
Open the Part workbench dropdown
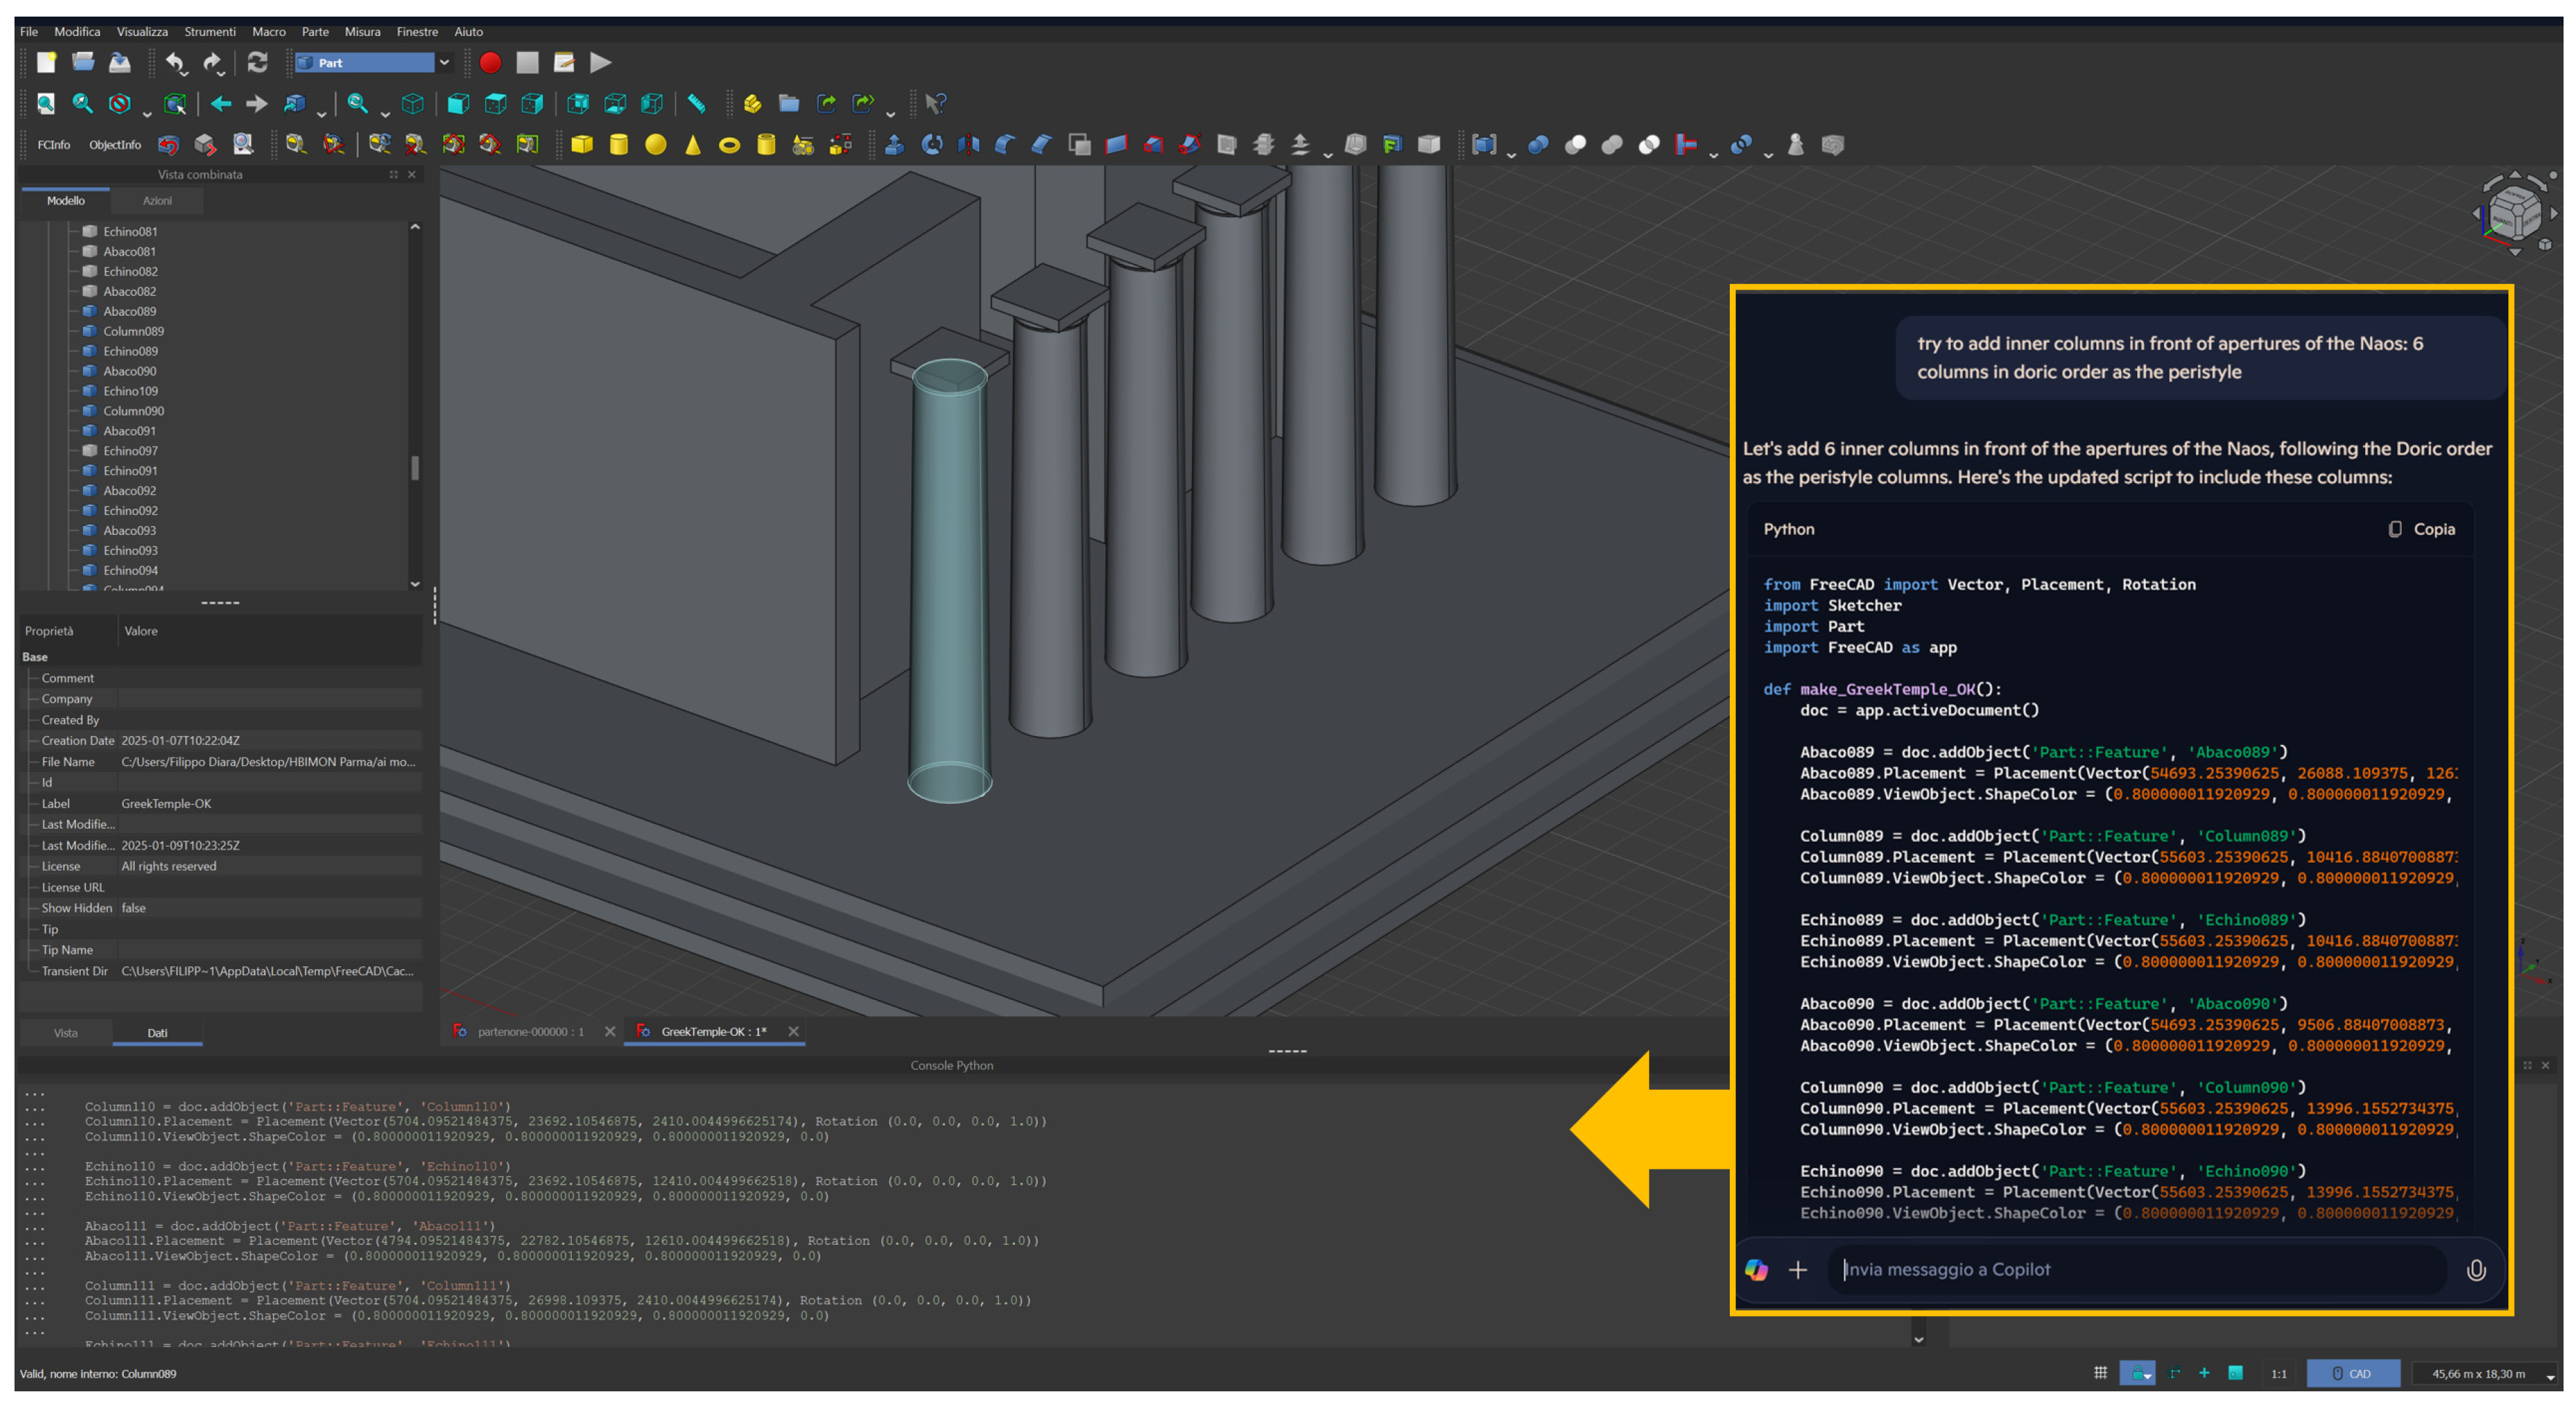pyautogui.click(x=444, y=62)
